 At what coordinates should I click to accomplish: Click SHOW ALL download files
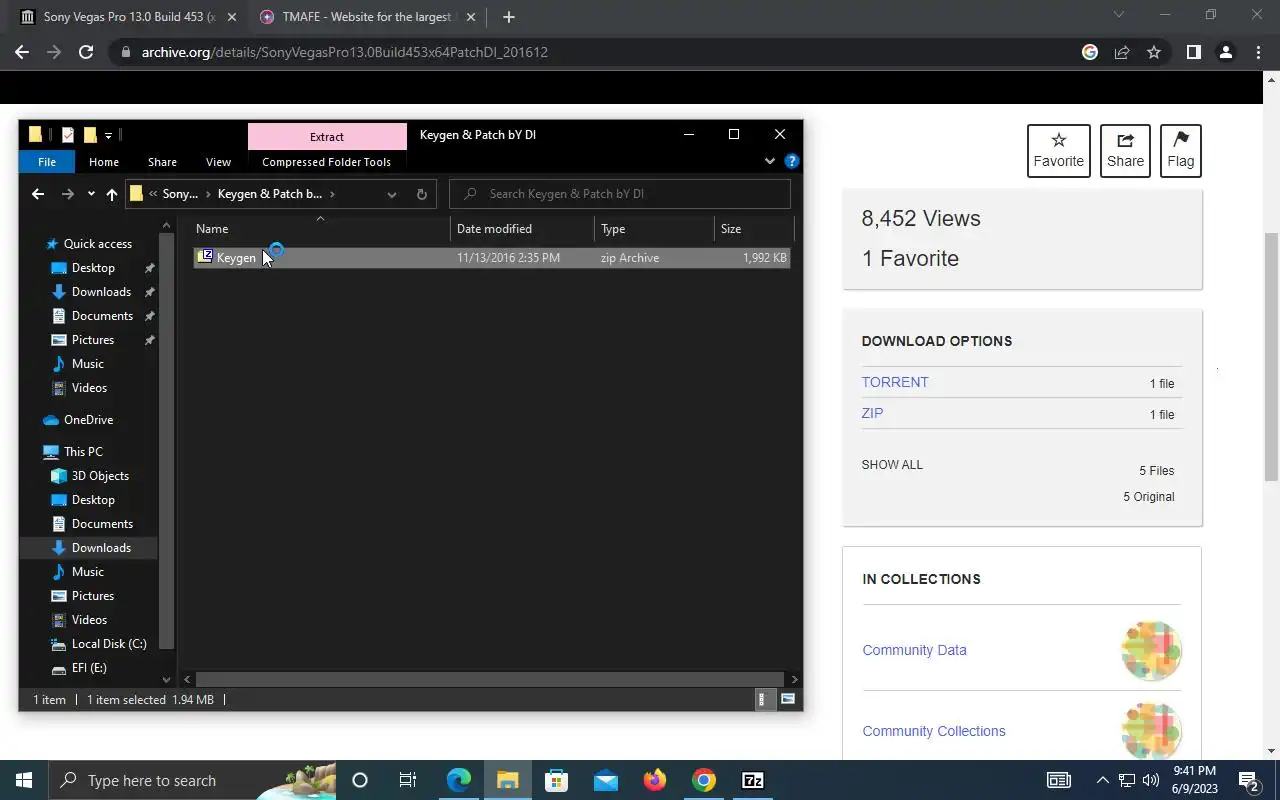892,465
